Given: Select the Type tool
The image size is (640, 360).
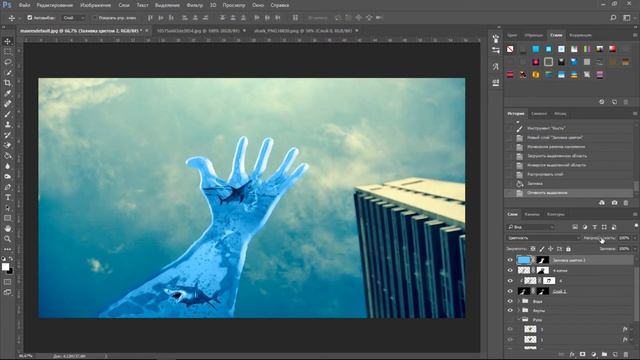Looking at the screenshot, I should coord(8,198).
